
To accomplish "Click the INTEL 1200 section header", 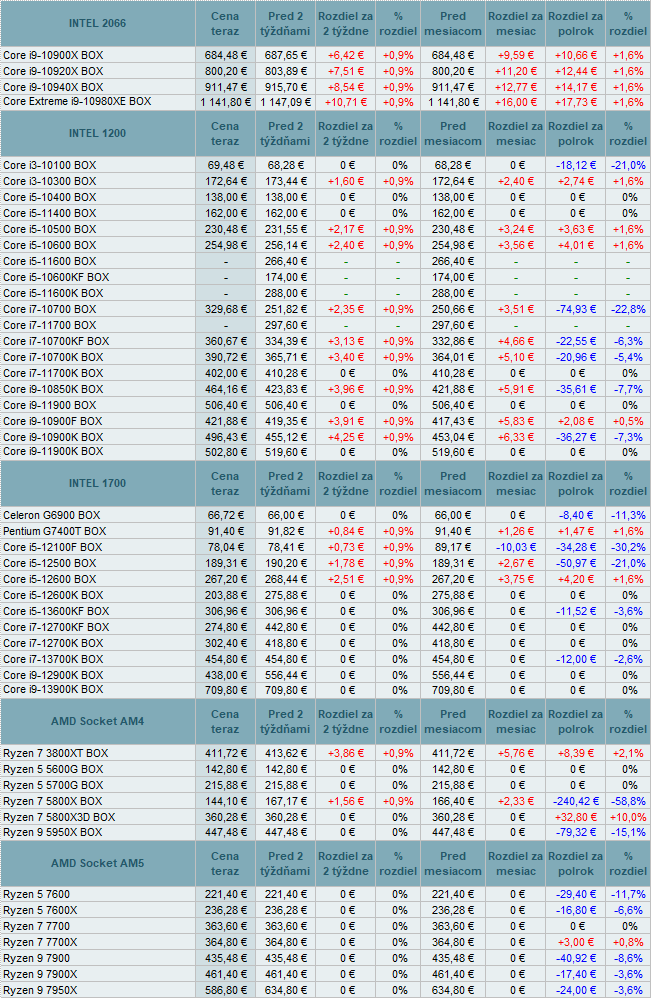I will 97,134.
